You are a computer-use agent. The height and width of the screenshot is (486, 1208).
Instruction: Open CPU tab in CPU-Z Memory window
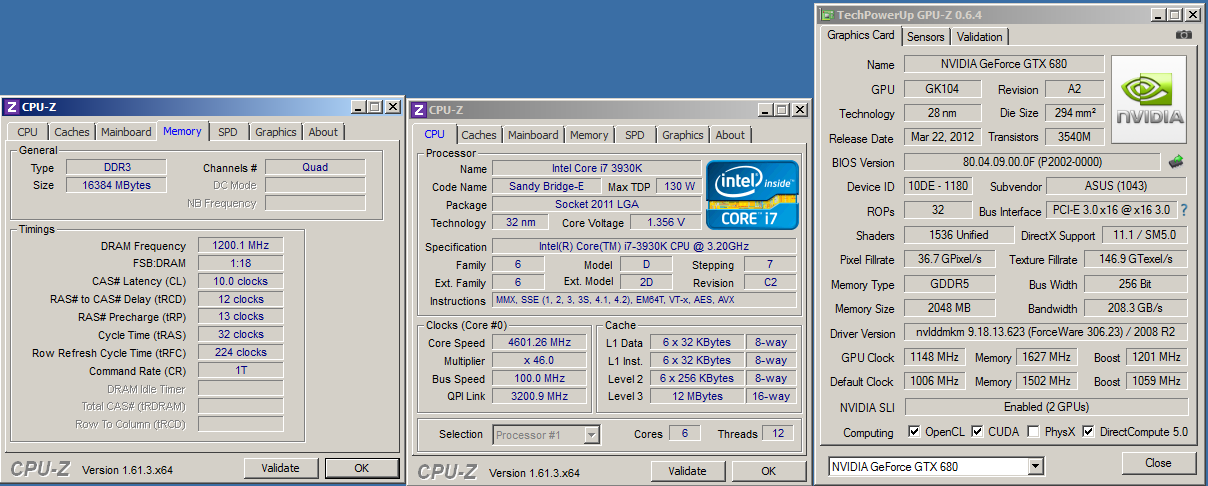(x=27, y=132)
